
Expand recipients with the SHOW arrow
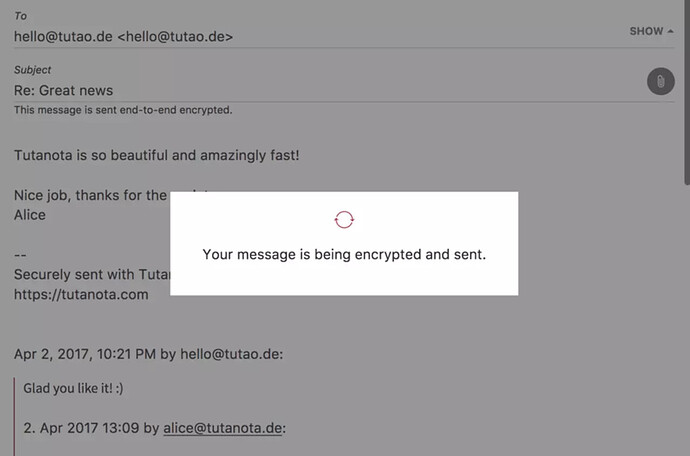click(670, 31)
